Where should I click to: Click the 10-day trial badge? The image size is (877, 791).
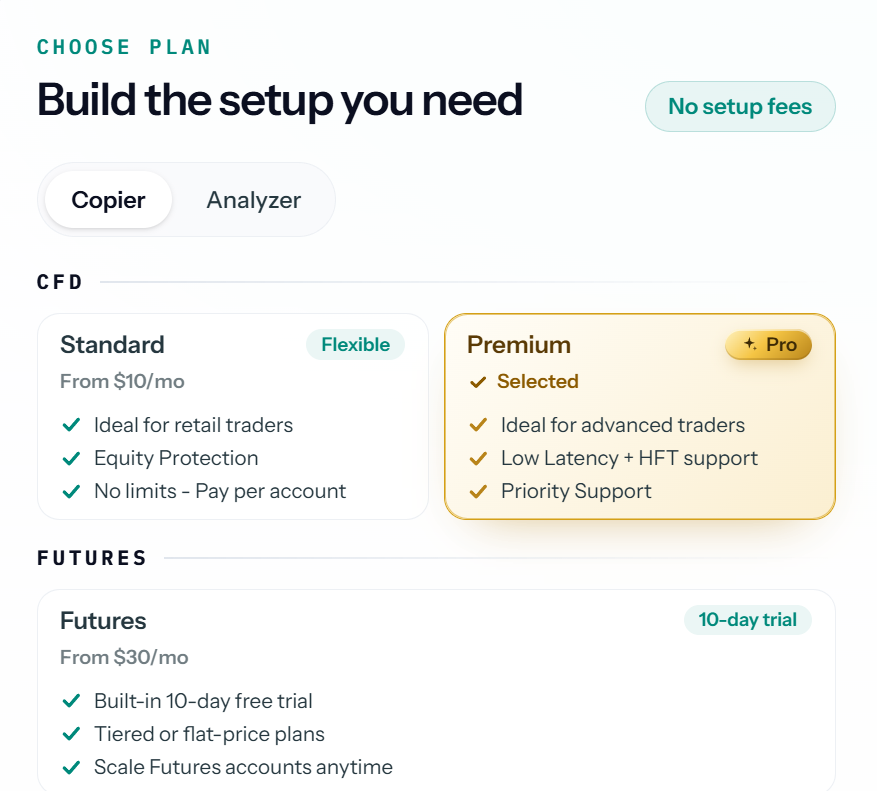(x=747, y=620)
